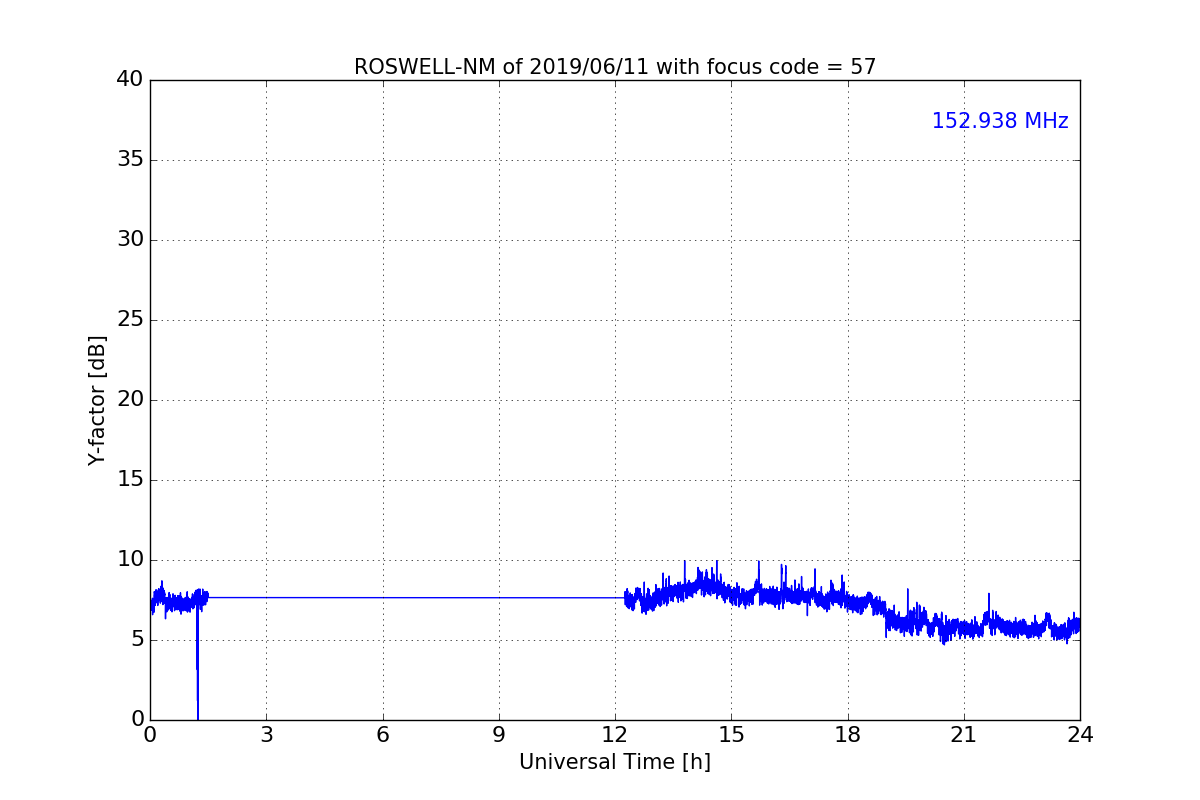Click the 'Y-factor [dB]' axis label
This screenshot has height=800, width=1200.
click(x=97, y=400)
